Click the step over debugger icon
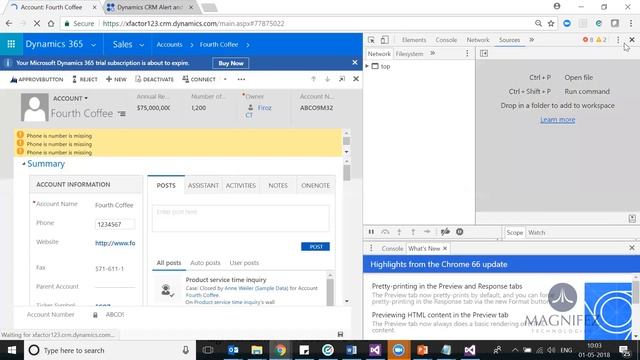This screenshot has height=360, width=640. click(x=385, y=232)
